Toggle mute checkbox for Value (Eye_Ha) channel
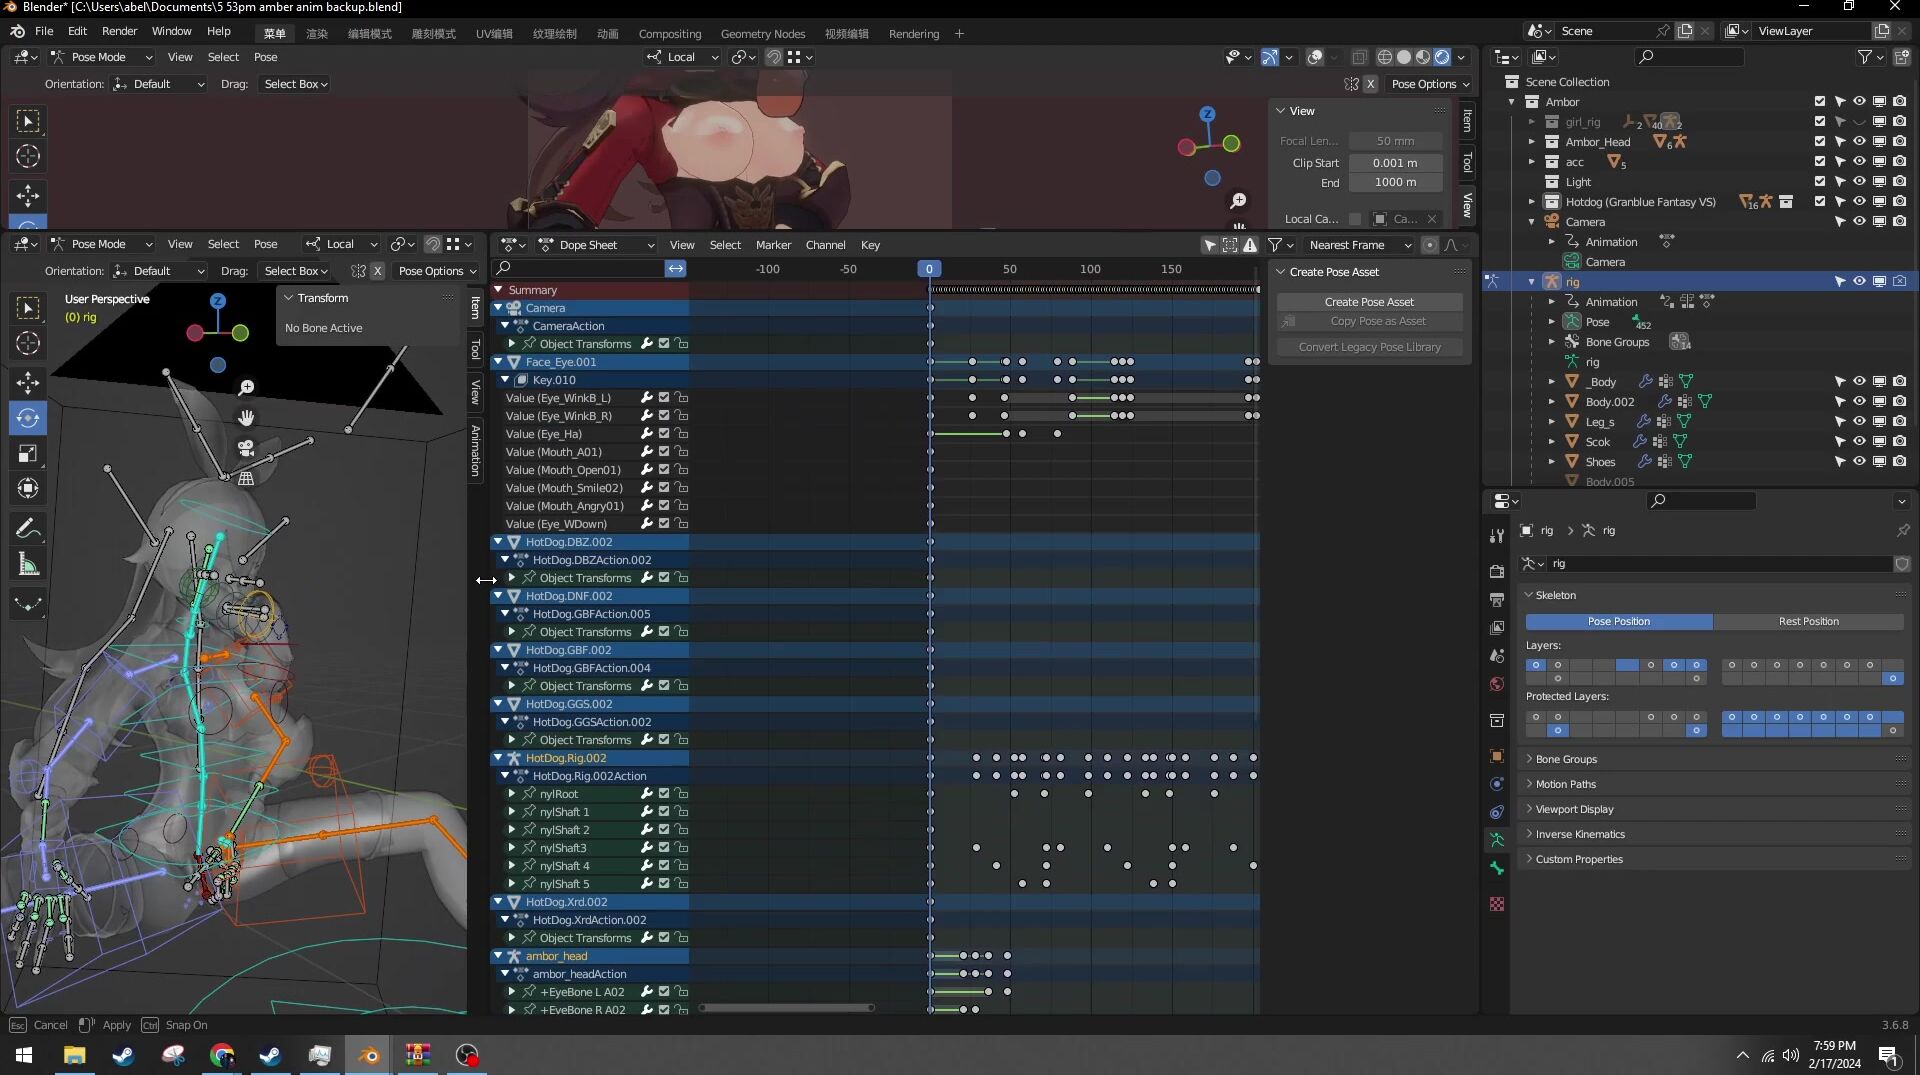The width and height of the screenshot is (1920, 1075). (663, 434)
